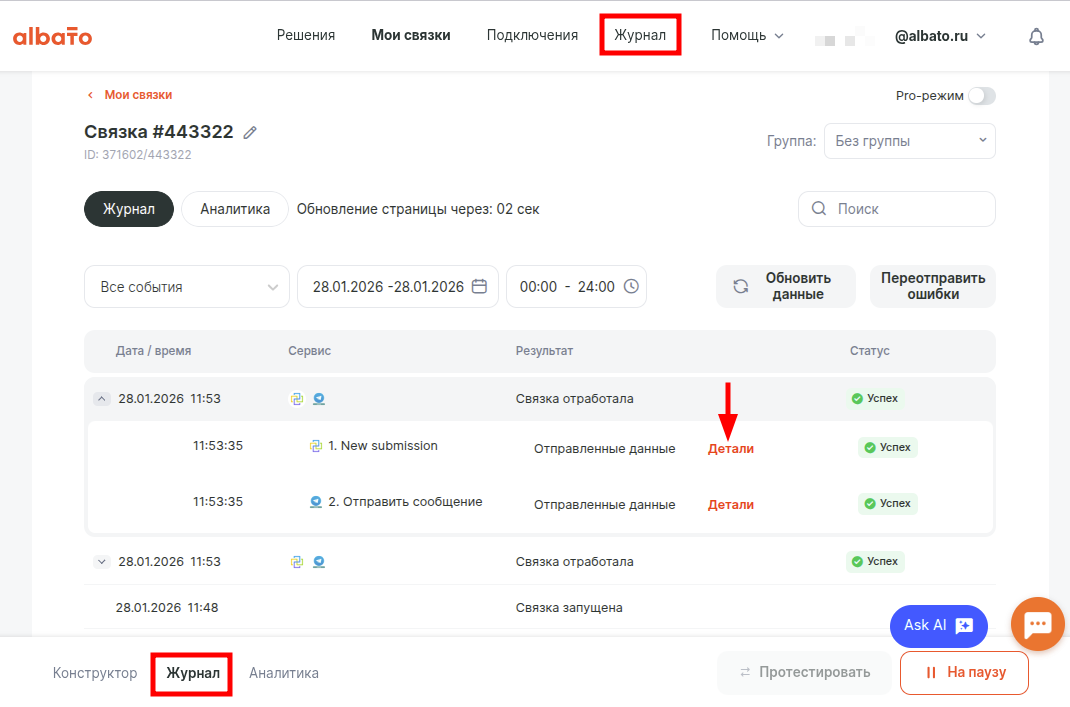Image resolution: width=1070 pixels, height=707 pixels.
Task: Open the Группа dropdown showing Без группы
Action: click(x=909, y=141)
